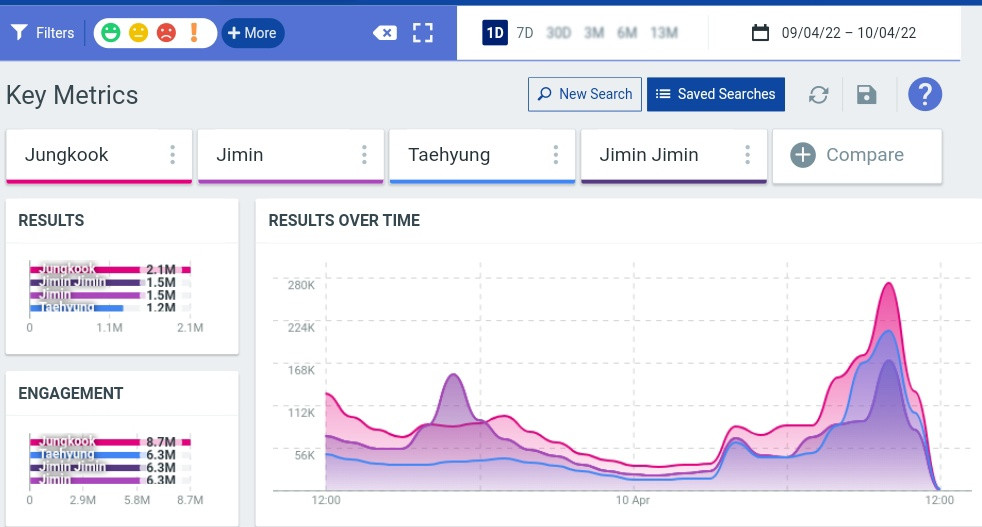Enter fullscreen with the expand icon

[423, 33]
